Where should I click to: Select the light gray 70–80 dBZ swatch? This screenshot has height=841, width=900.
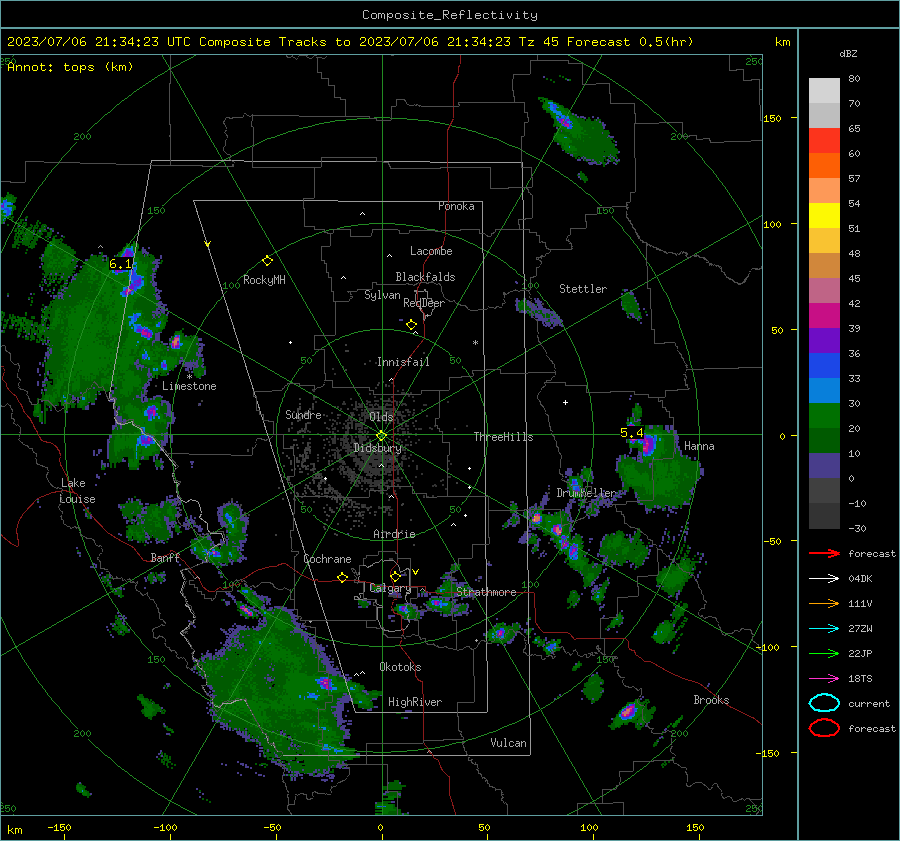824,91
